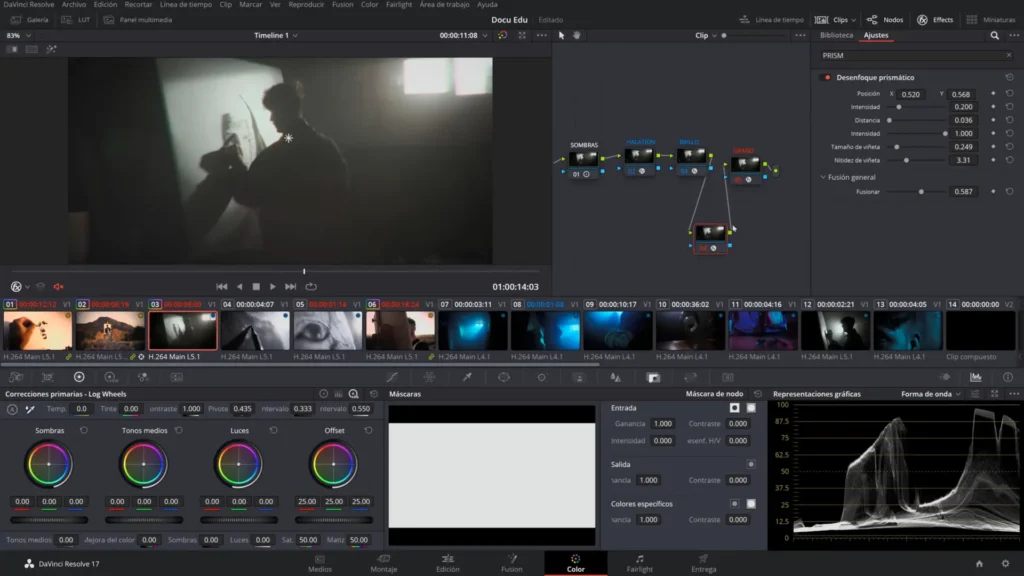Screen dimensions: 1024x576
Task: Switch to the Edición page tab
Action: pyautogui.click(x=447, y=564)
